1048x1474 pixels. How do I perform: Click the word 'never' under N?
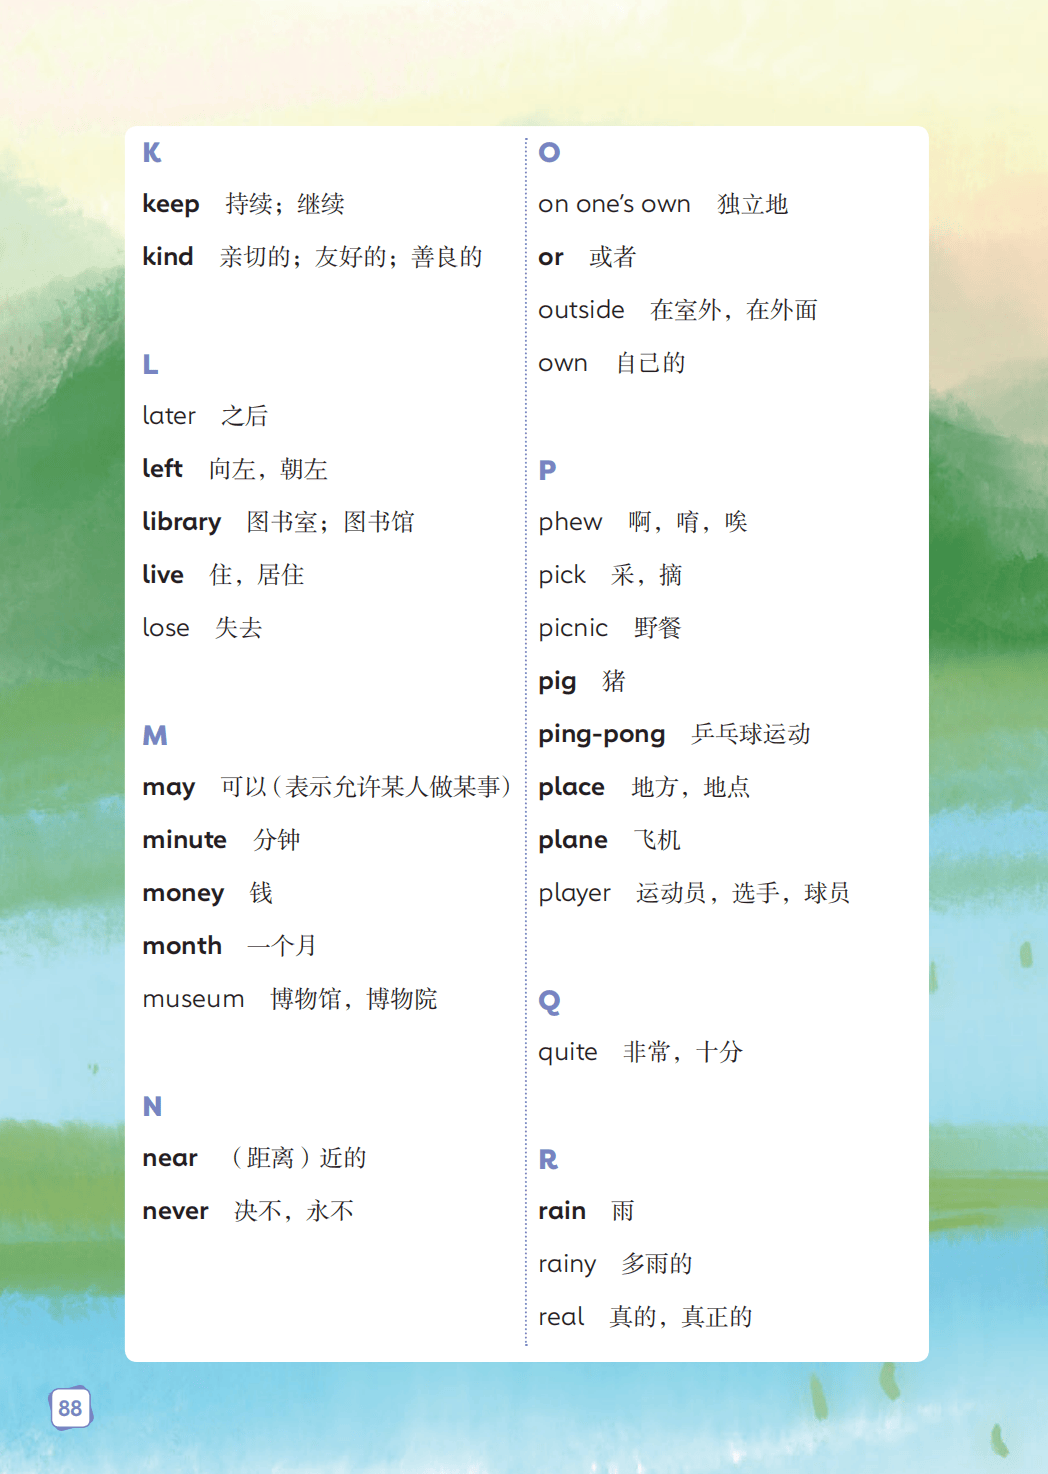[175, 1211]
